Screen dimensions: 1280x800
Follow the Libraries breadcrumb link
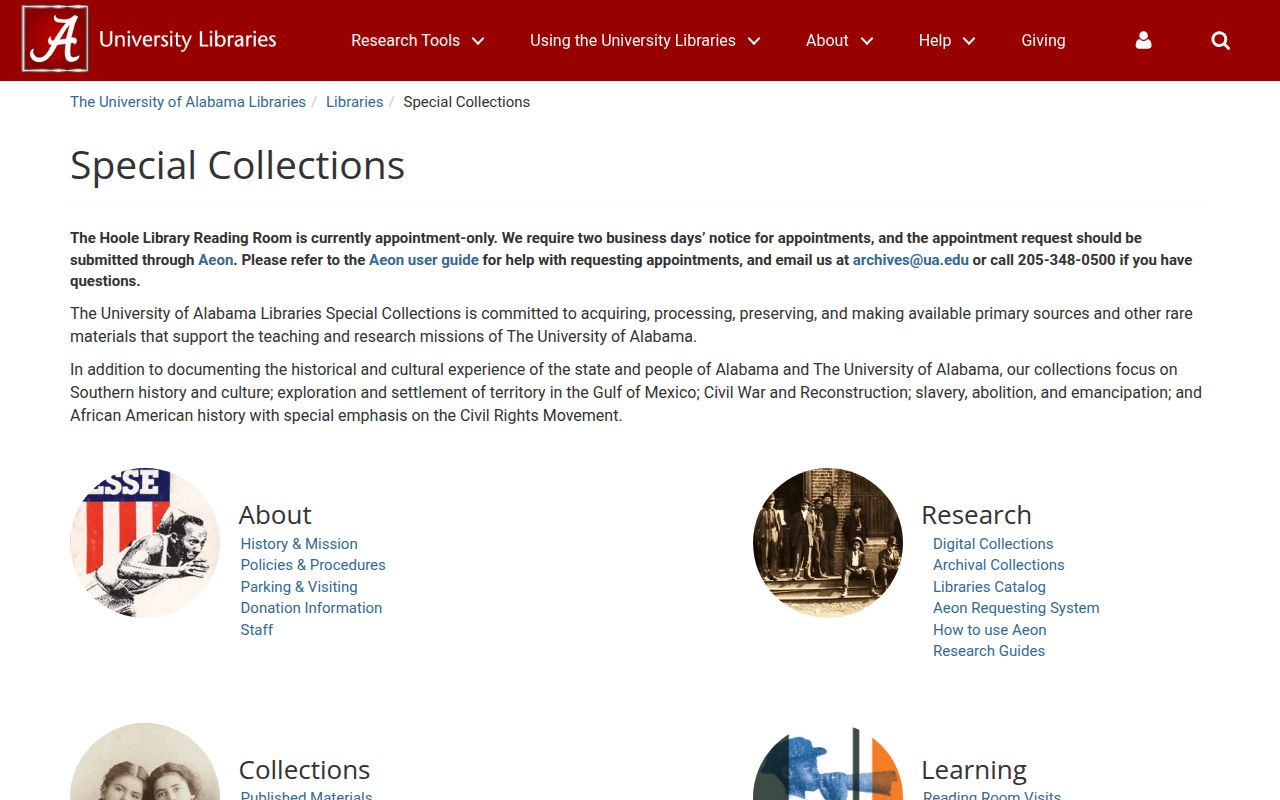point(355,102)
